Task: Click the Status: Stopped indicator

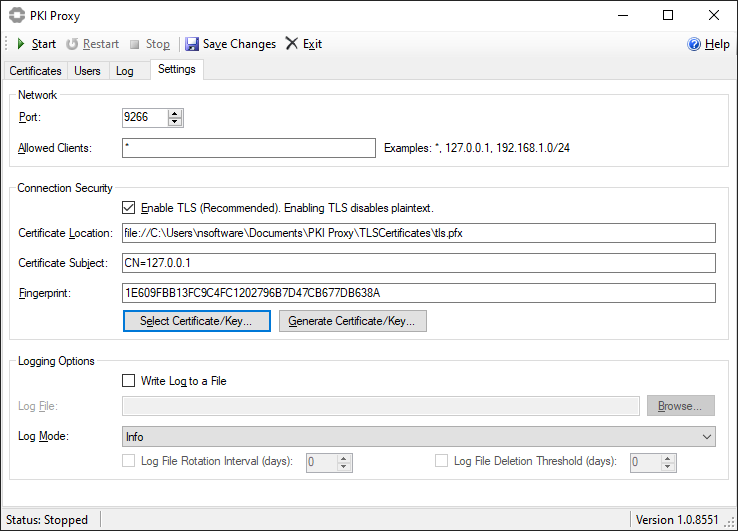Action: pyautogui.click(x=47, y=520)
